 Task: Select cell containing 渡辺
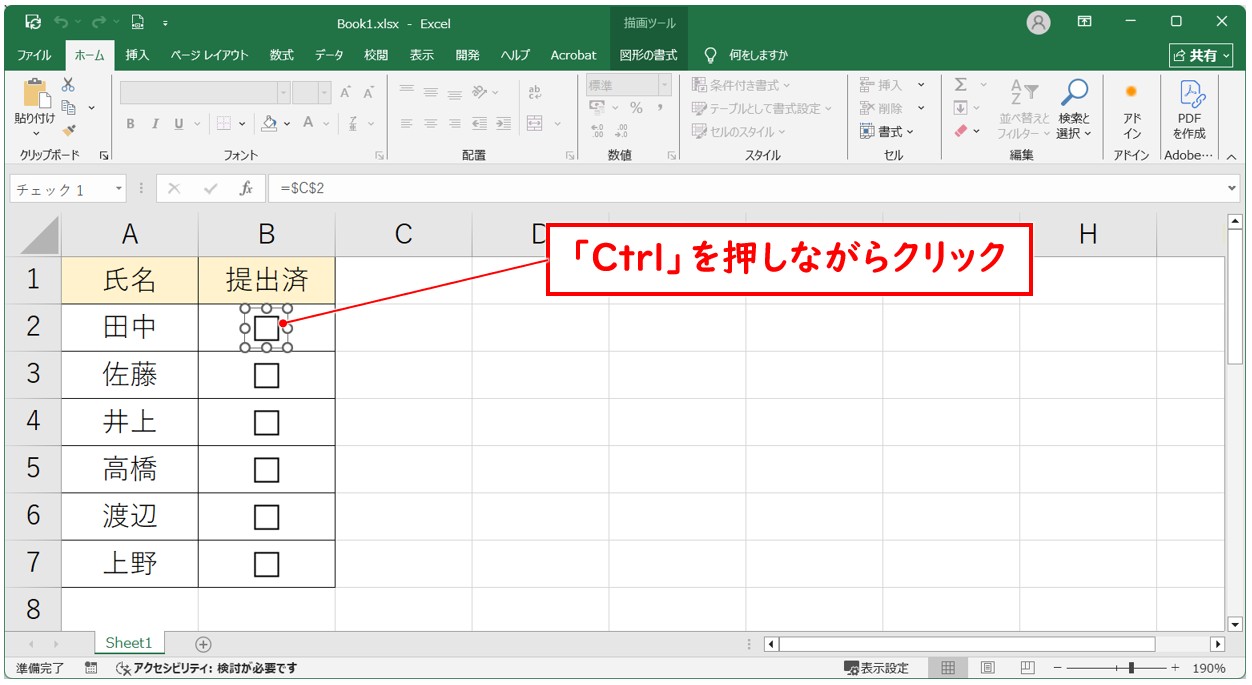point(130,516)
